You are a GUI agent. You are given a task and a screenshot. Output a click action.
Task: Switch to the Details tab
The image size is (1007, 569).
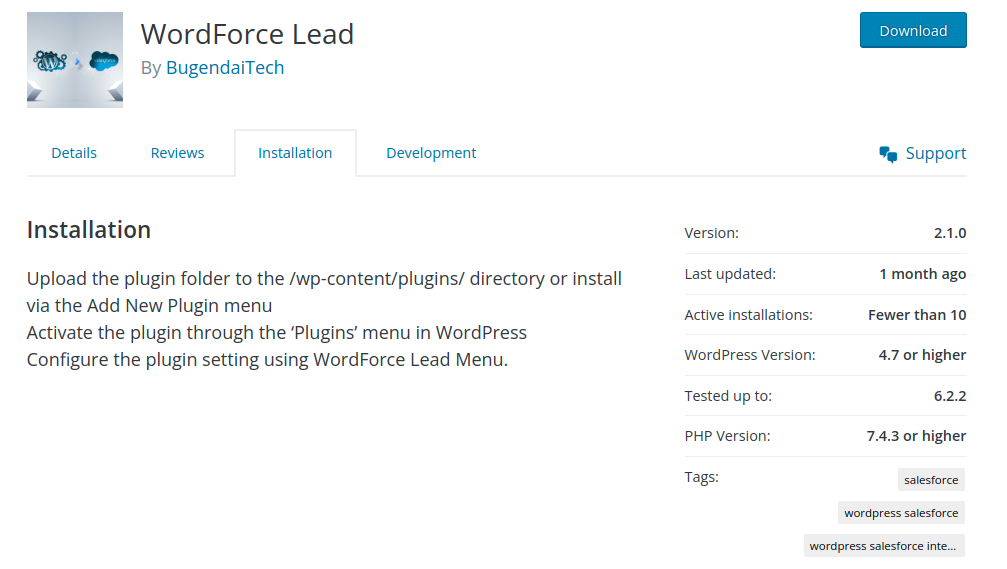pos(74,153)
